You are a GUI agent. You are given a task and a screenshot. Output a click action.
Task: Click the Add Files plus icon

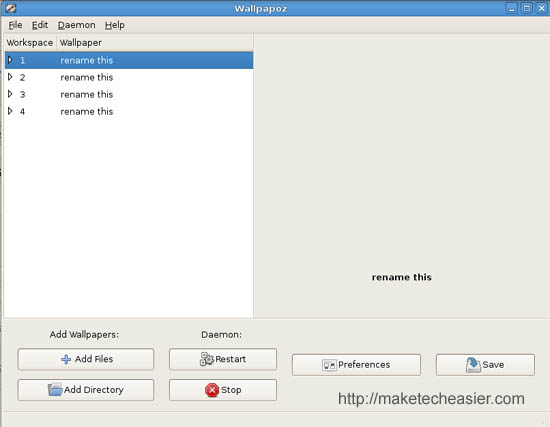[x=66, y=359]
